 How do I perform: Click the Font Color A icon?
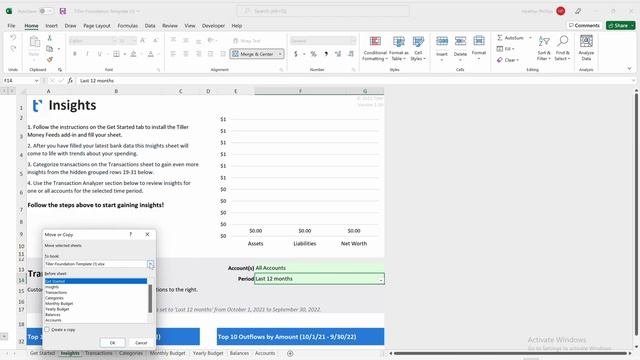(151, 54)
